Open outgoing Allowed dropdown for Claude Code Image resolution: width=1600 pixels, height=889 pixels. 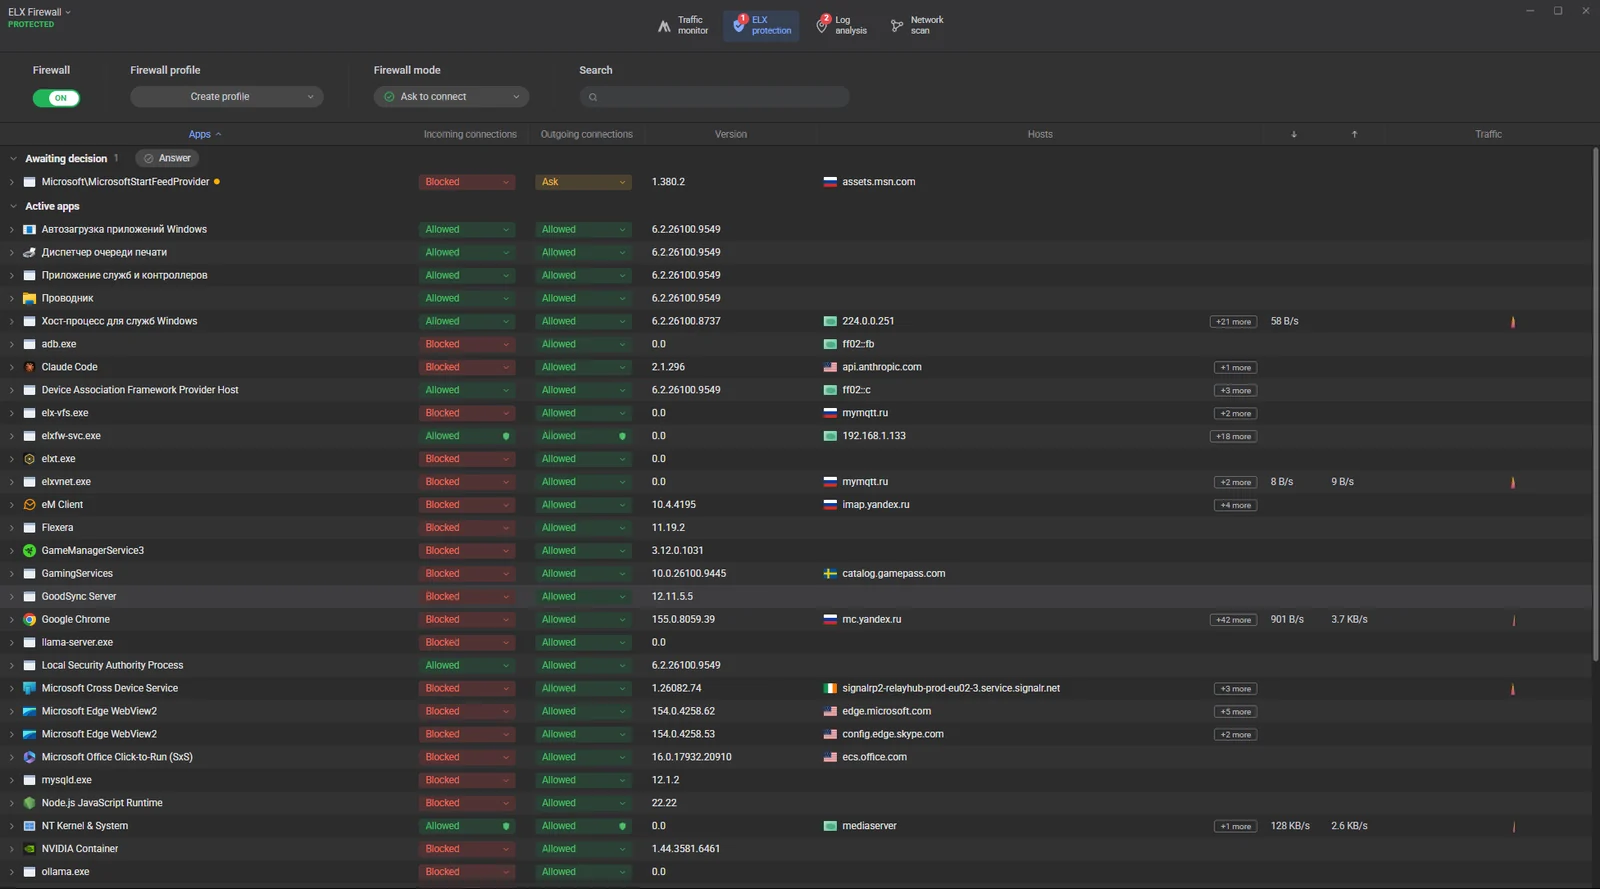583,367
